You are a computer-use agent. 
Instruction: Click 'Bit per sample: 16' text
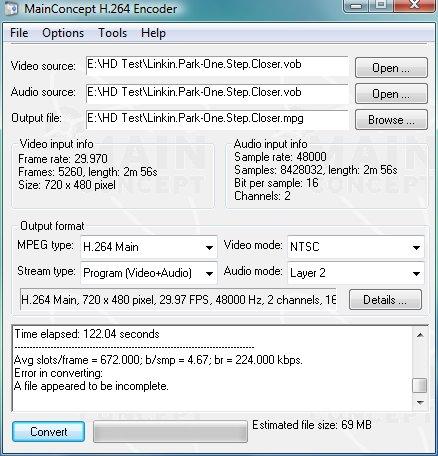coord(276,183)
